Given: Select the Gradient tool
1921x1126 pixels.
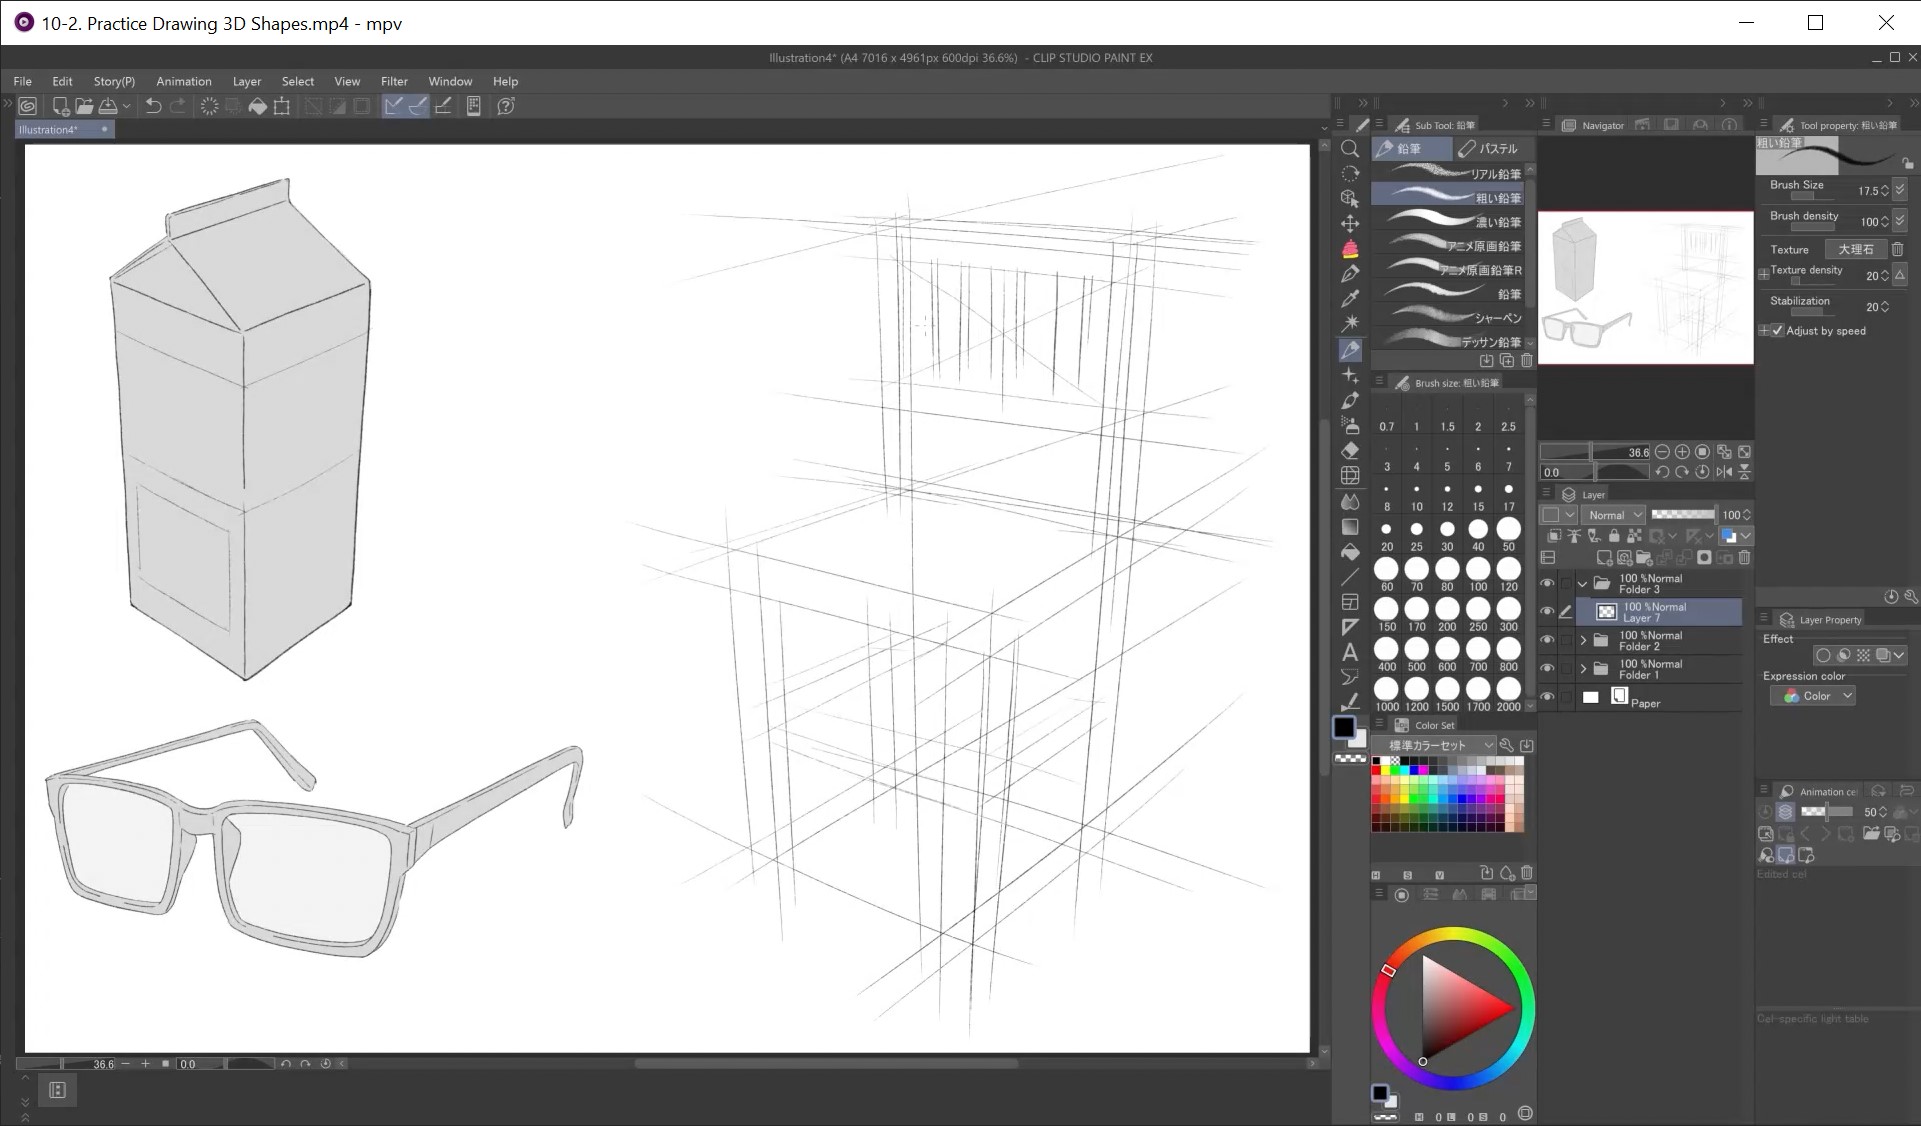Looking at the screenshot, I should coord(1350,526).
